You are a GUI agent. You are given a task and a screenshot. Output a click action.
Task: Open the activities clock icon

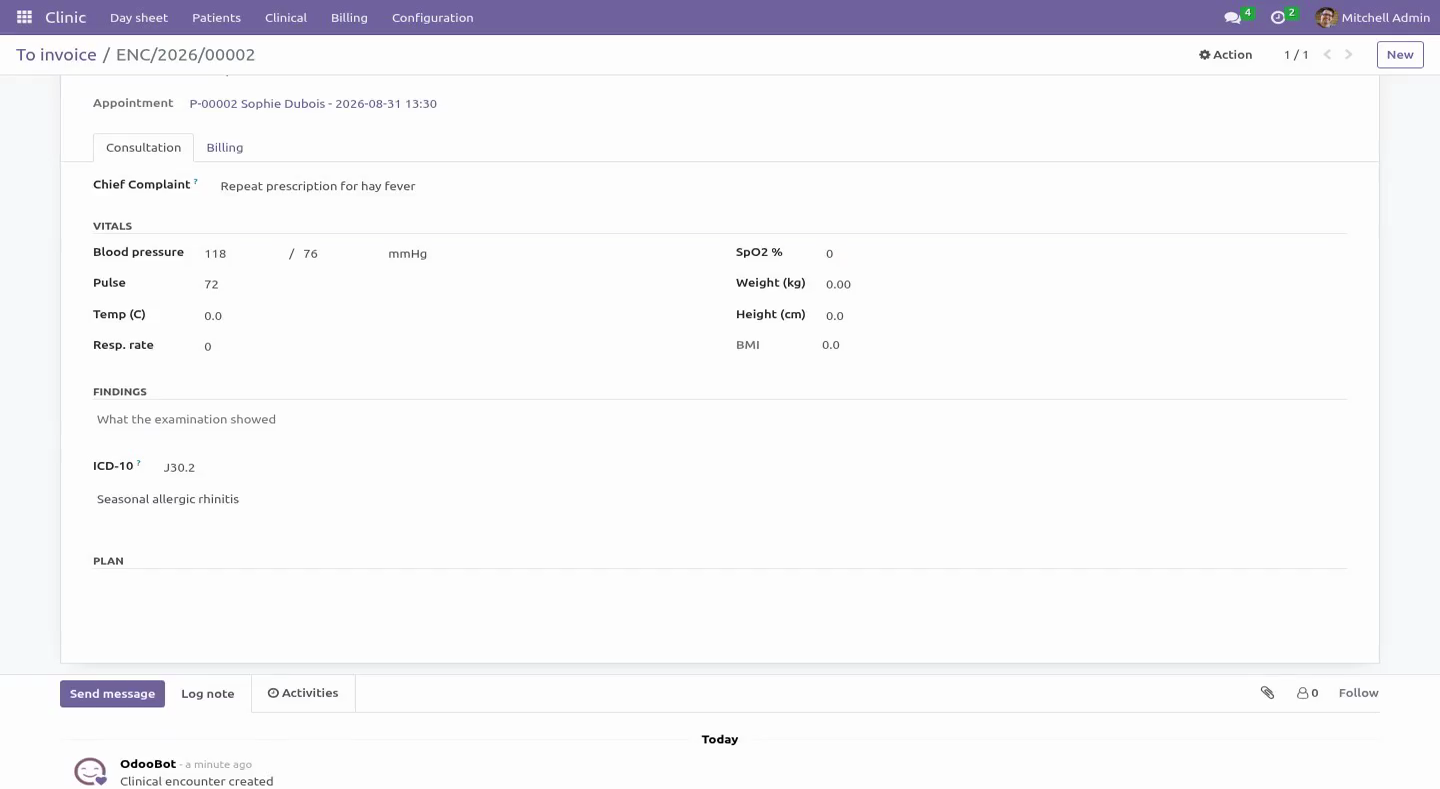coord(1277,18)
